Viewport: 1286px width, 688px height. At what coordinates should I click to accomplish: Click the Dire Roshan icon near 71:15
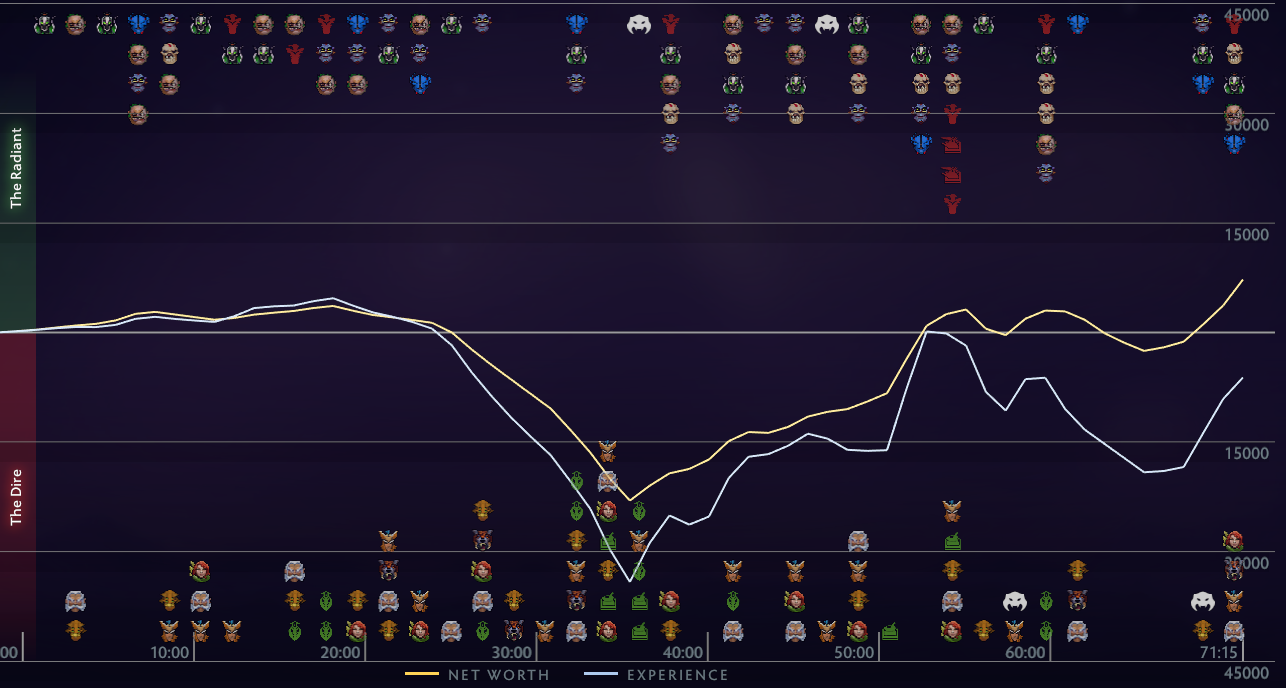1203,601
